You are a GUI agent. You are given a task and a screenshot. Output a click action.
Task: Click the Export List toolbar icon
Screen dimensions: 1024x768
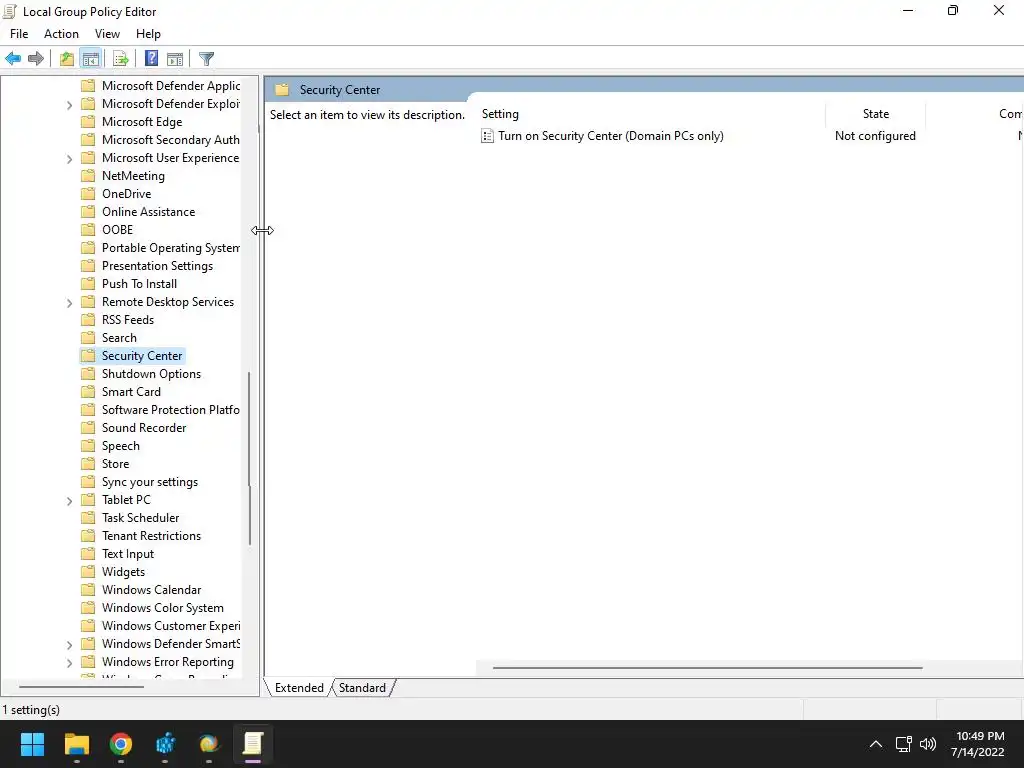[x=121, y=59]
